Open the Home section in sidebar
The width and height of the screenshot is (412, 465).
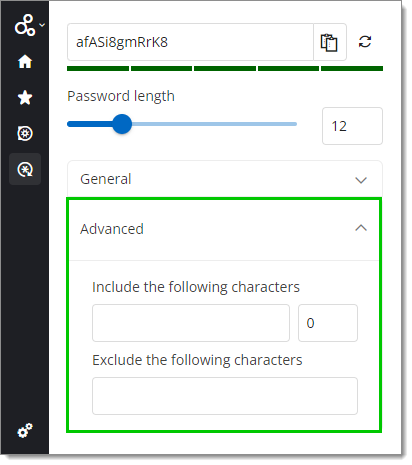coord(25,62)
